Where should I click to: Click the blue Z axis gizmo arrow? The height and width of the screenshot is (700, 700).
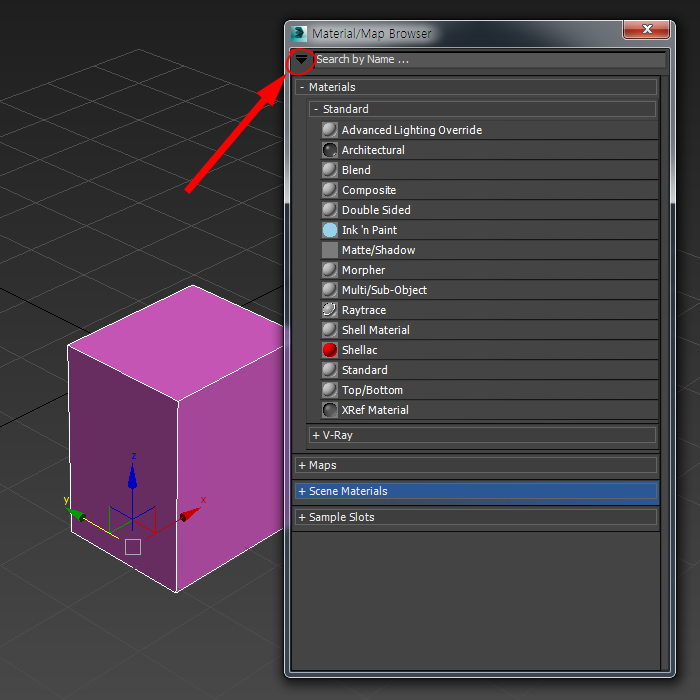click(x=133, y=476)
